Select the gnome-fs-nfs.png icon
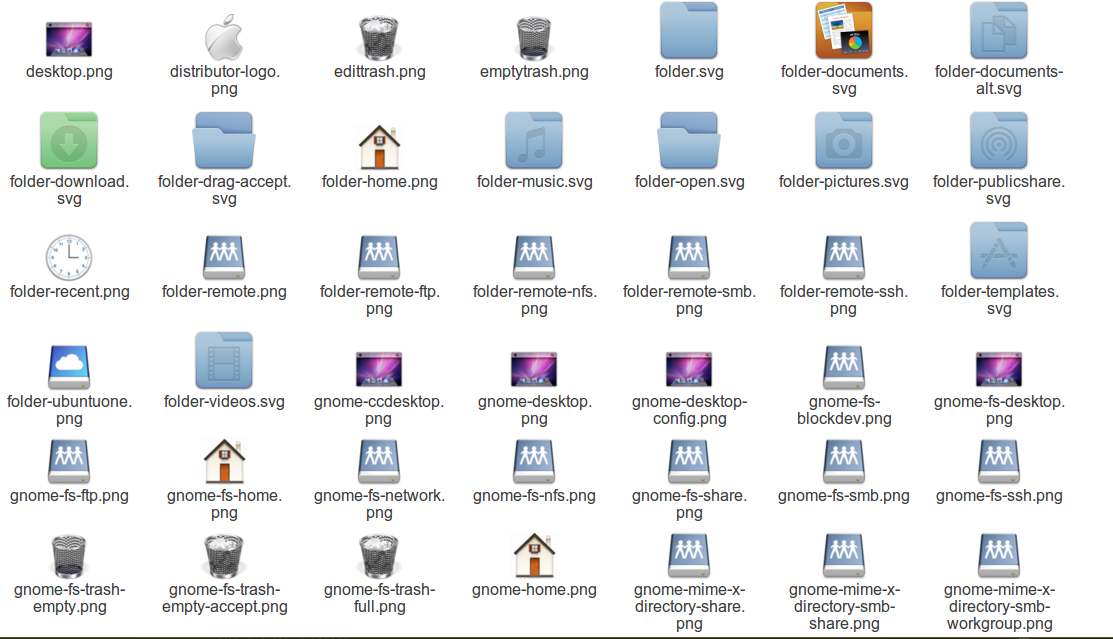 tap(534, 462)
